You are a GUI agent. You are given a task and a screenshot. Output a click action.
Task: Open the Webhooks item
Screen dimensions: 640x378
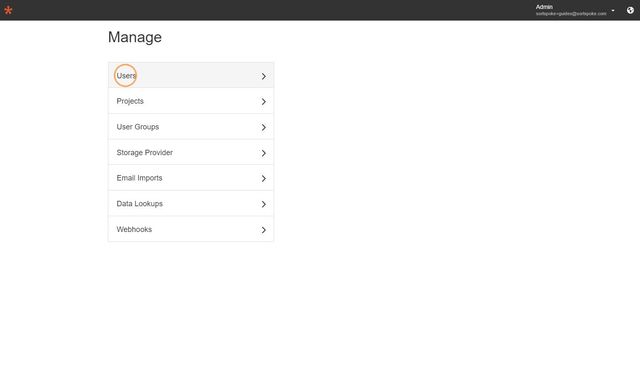click(191, 229)
